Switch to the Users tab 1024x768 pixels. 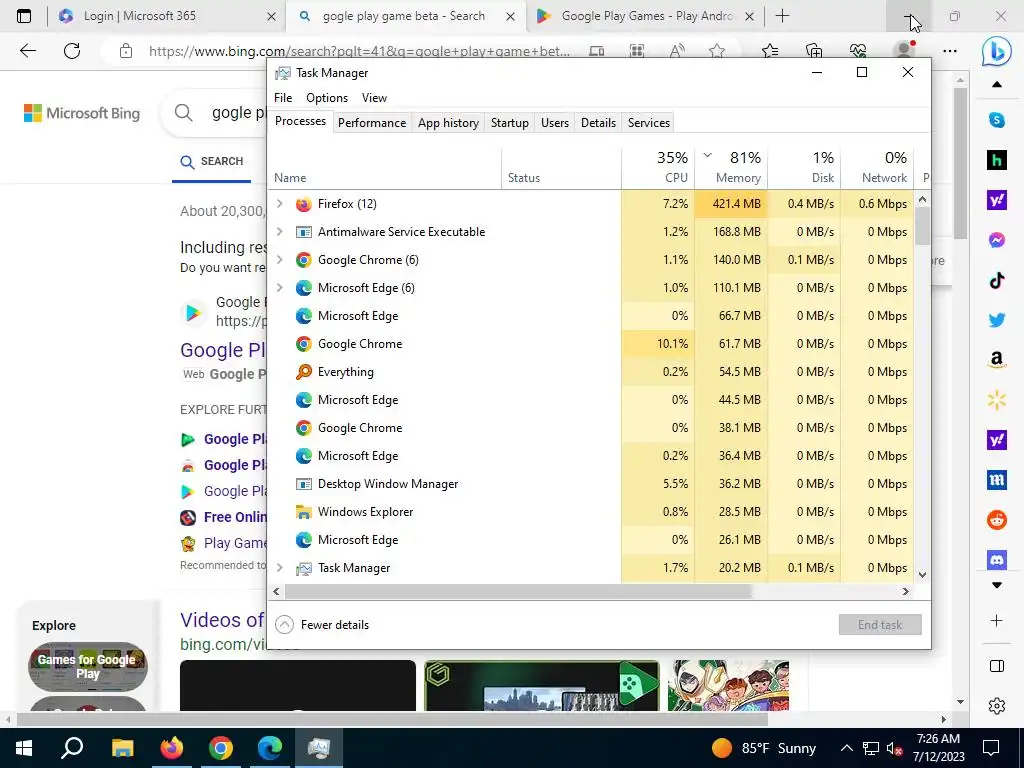(554, 123)
